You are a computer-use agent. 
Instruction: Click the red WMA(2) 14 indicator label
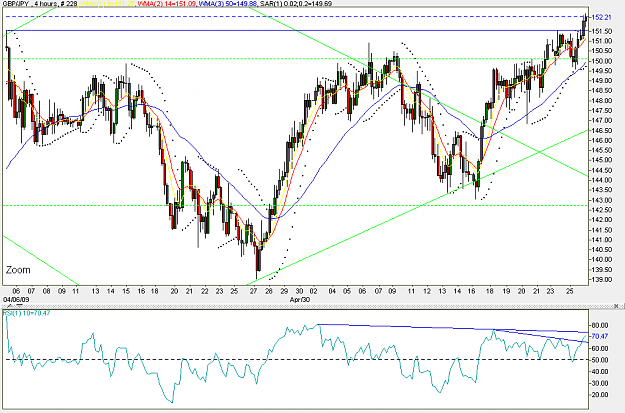click(x=167, y=4)
